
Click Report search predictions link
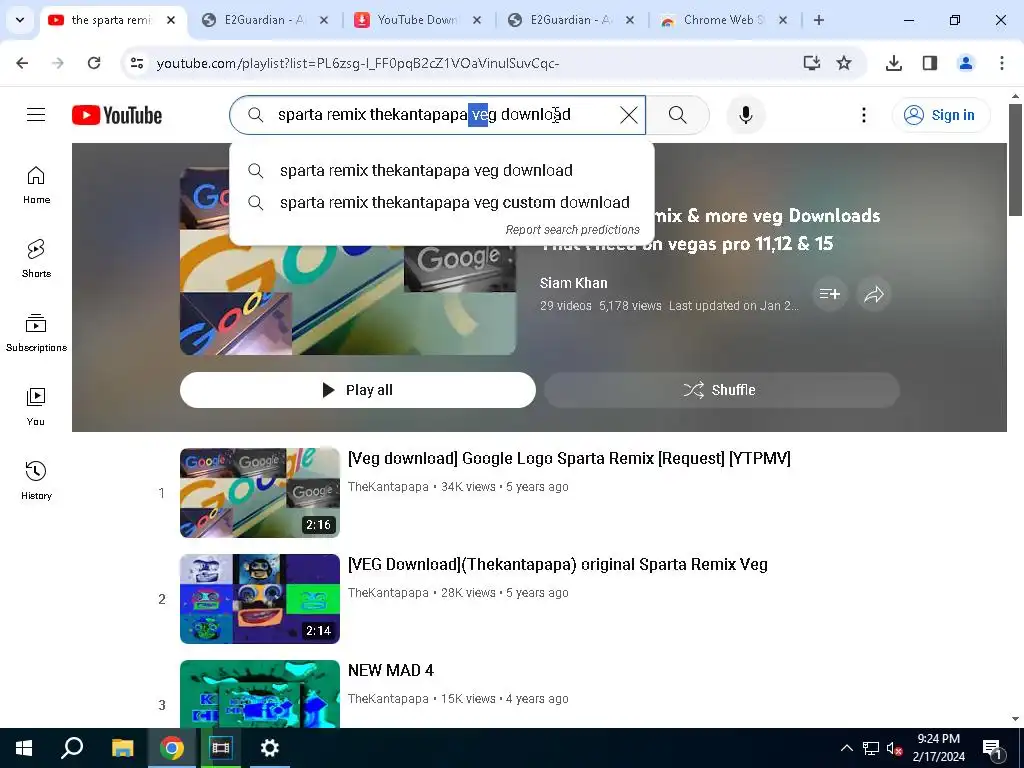click(x=572, y=230)
